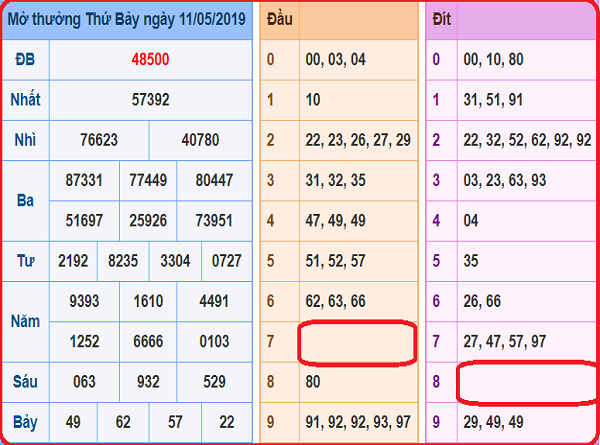Image resolution: width=600 pixels, height=445 pixels.
Task: Select the Đầu row with 22, 23, 26, 27, 29
Action: pyautogui.click(x=357, y=140)
